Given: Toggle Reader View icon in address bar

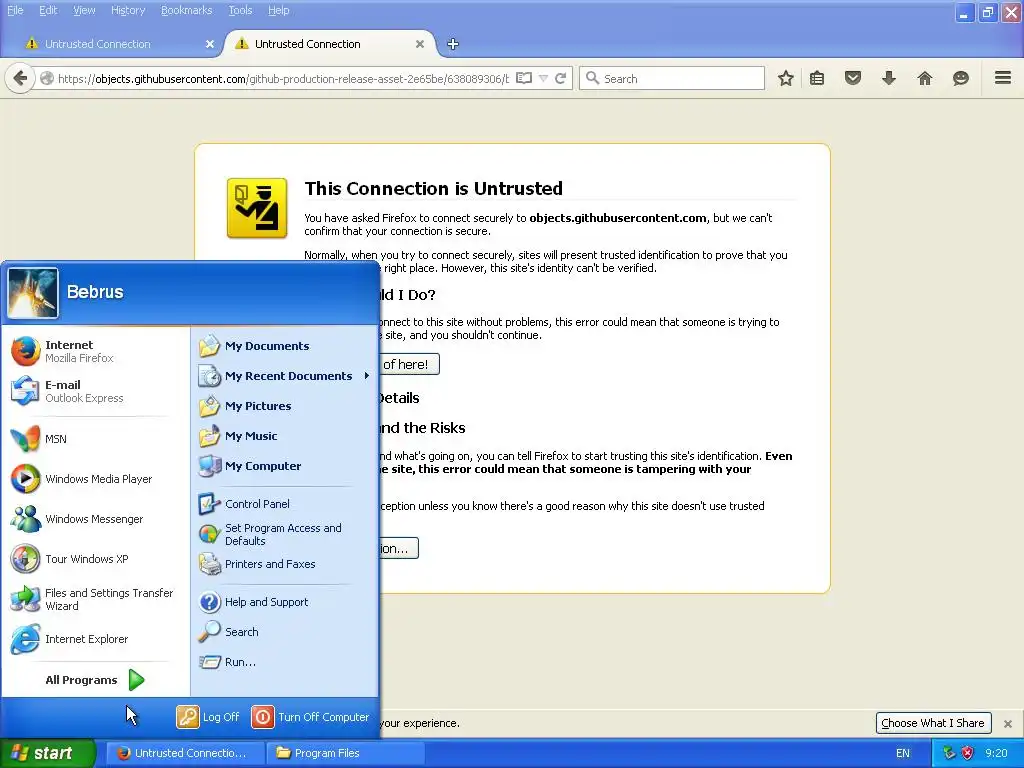Looking at the screenshot, I should [524, 78].
